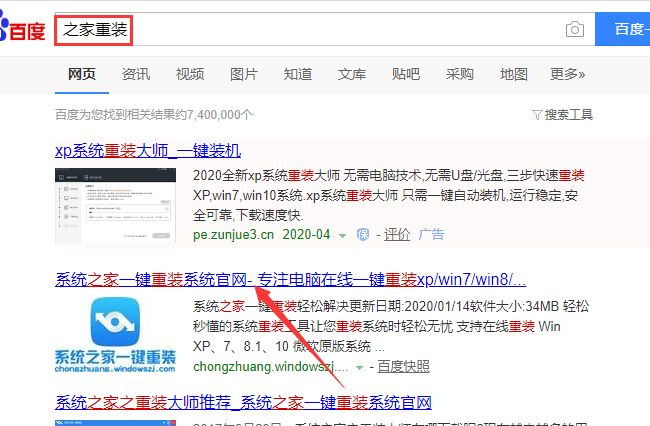Switch to the 资讯 tab
Screen dimensions: 650x426
pyautogui.click(x=136, y=74)
